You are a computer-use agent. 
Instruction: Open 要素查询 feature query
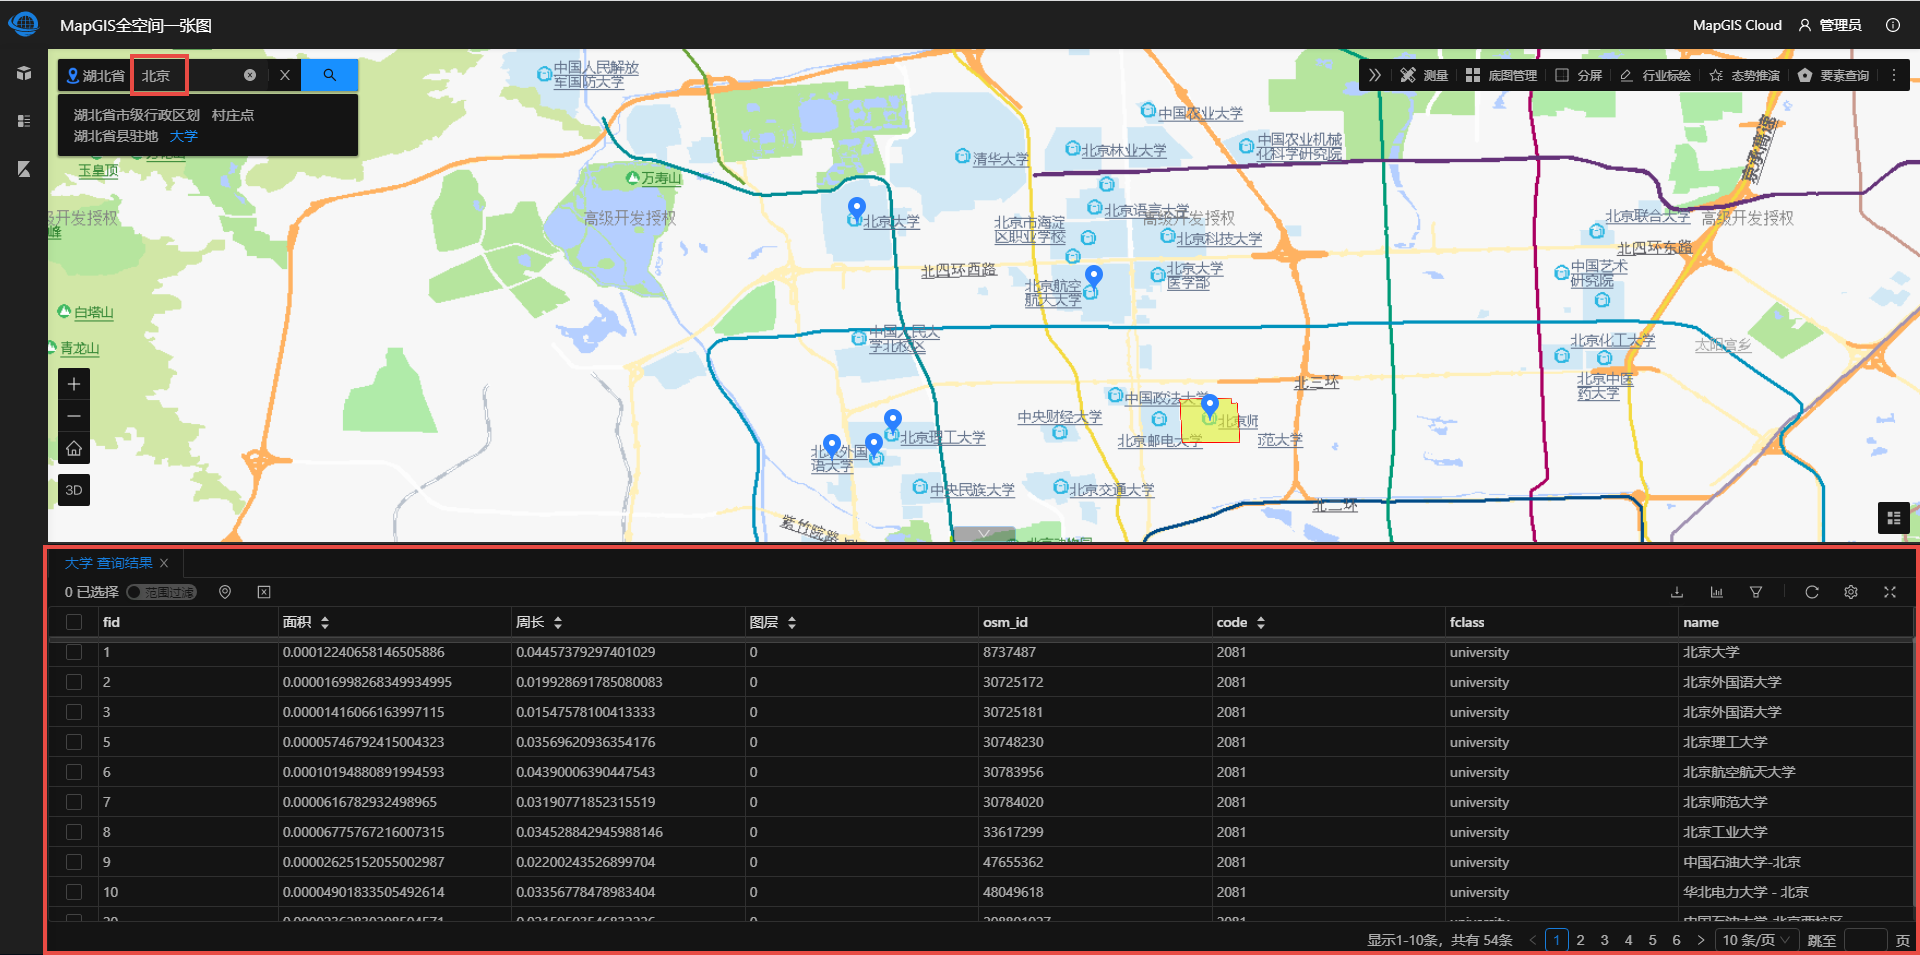pyautogui.click(x=1833, y=75)
